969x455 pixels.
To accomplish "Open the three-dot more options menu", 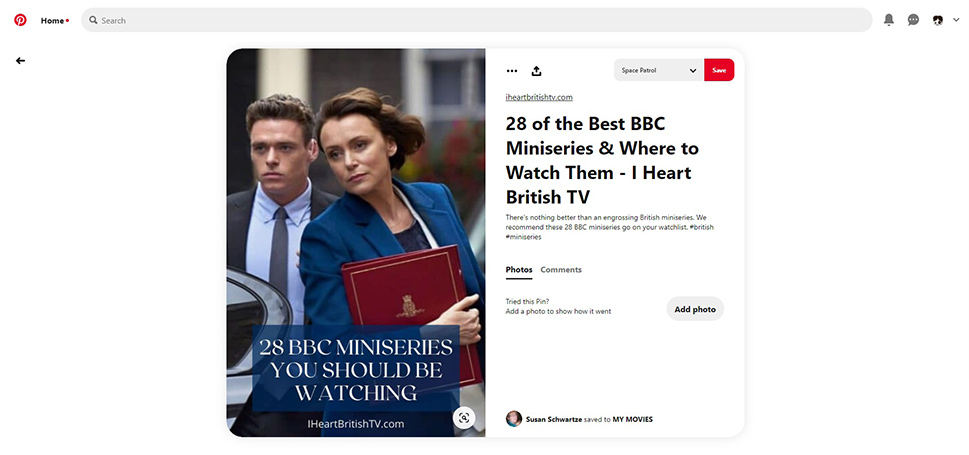I will 512,71.
